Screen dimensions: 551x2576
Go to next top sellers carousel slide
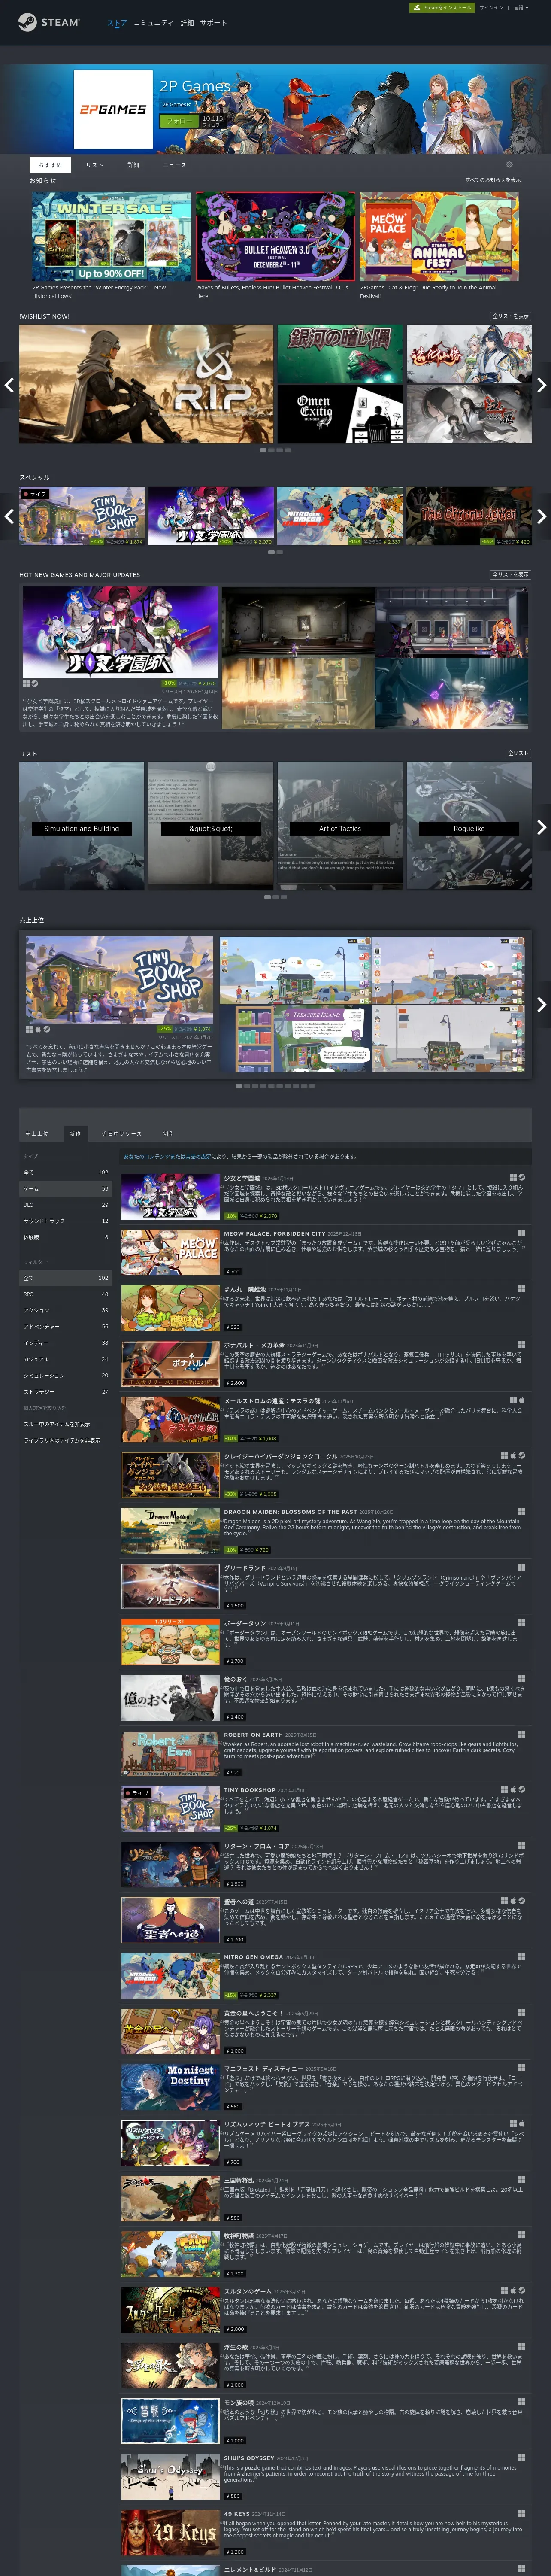point(541,1005)
